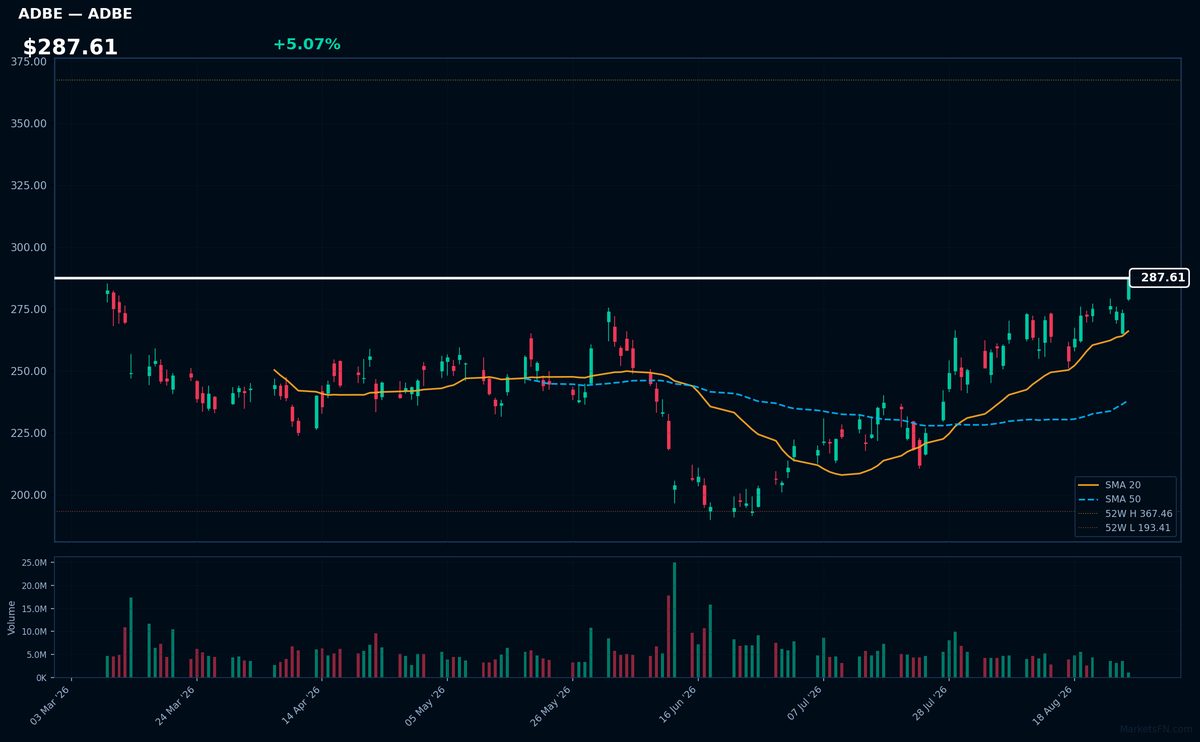Click the 16 Jun '26 date label

click(x=676, y=705)
